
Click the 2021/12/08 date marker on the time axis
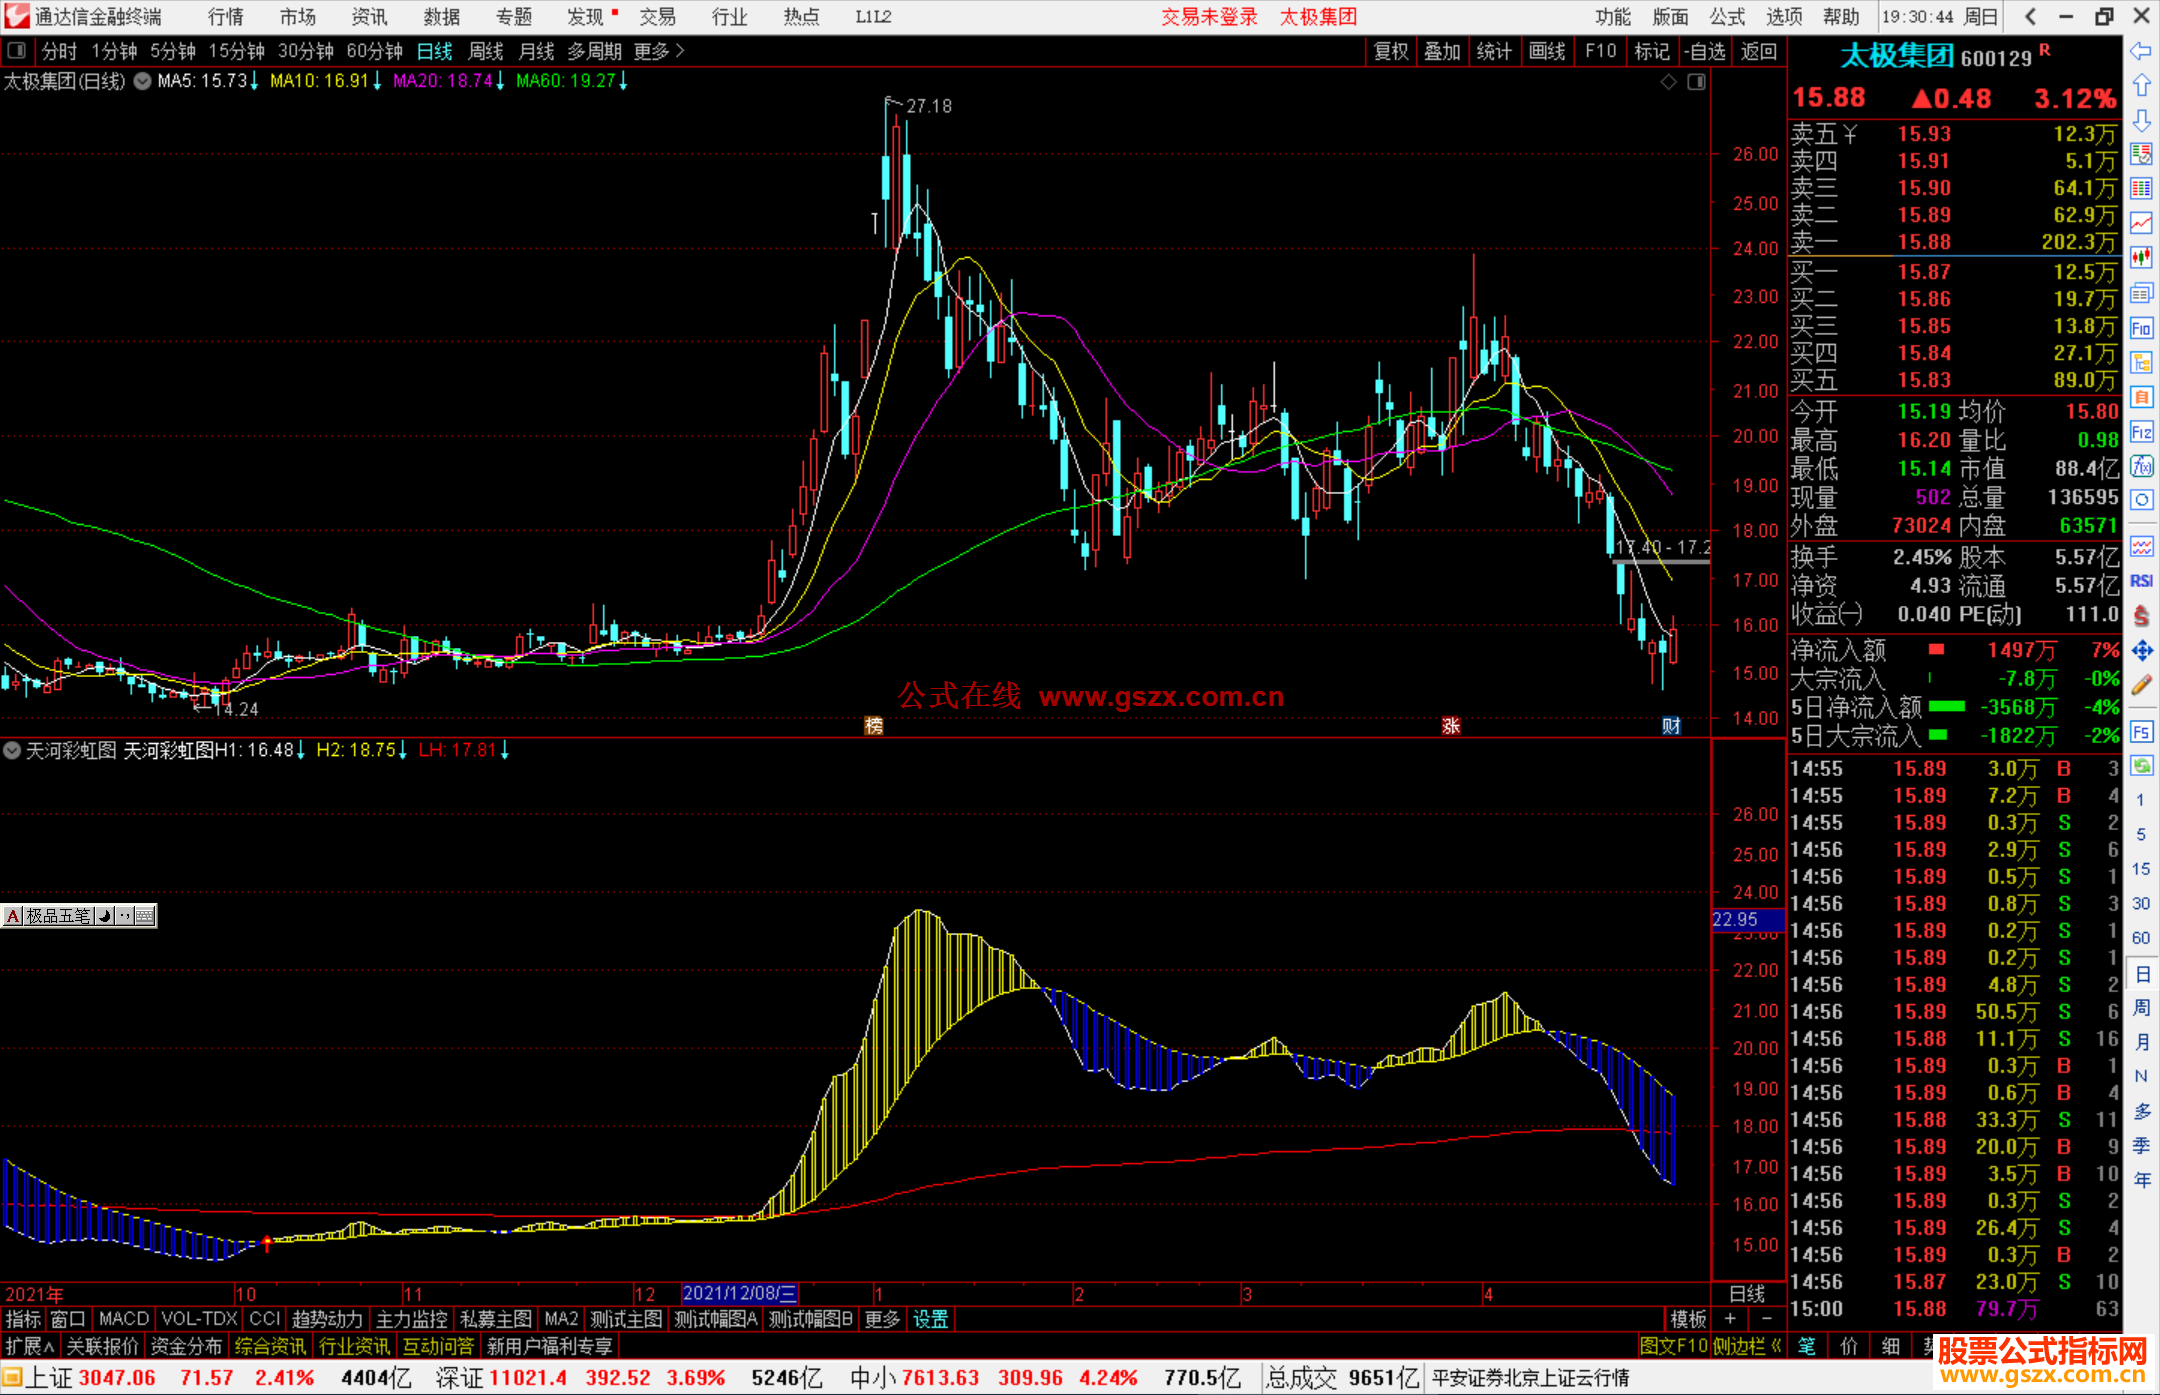[x=739, y=1294]
